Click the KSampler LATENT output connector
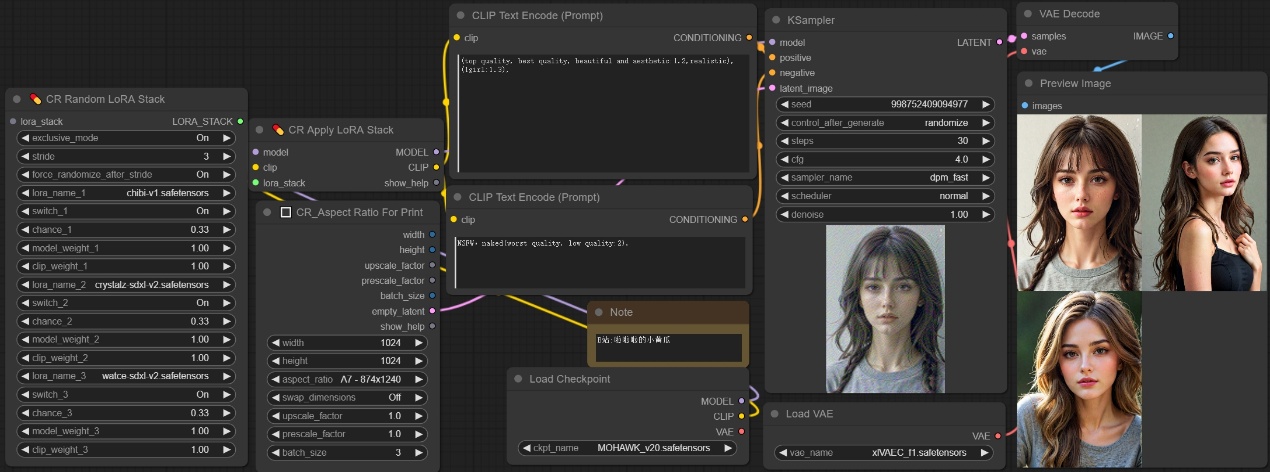Image resolution: width=1270 pixels, height=472 pixels. [999, 43]
